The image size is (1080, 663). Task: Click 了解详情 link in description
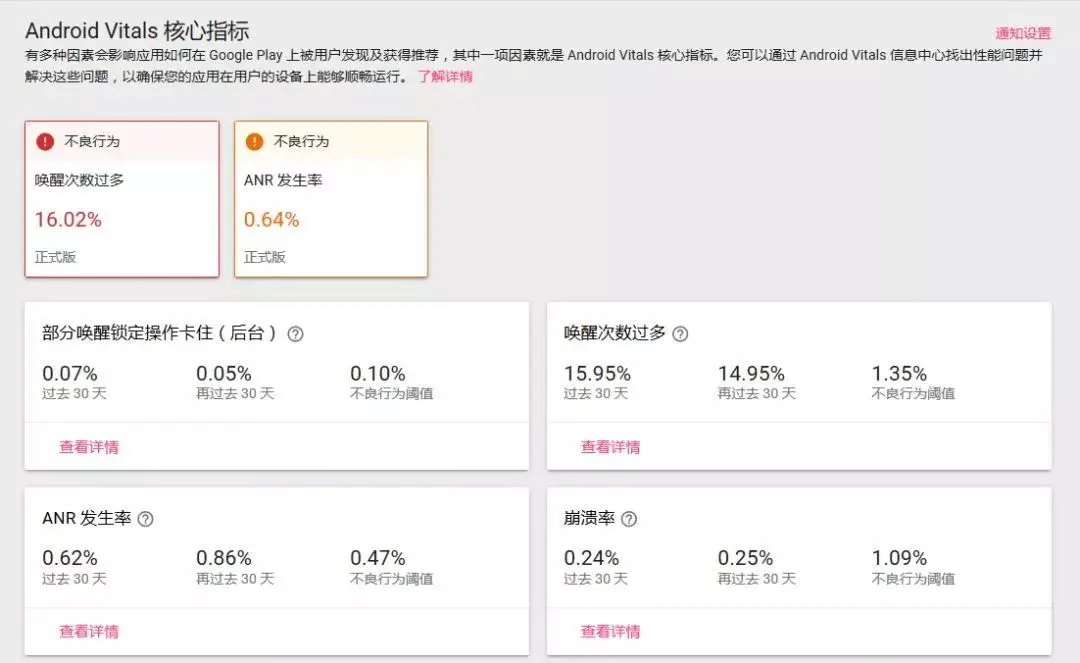445,76
